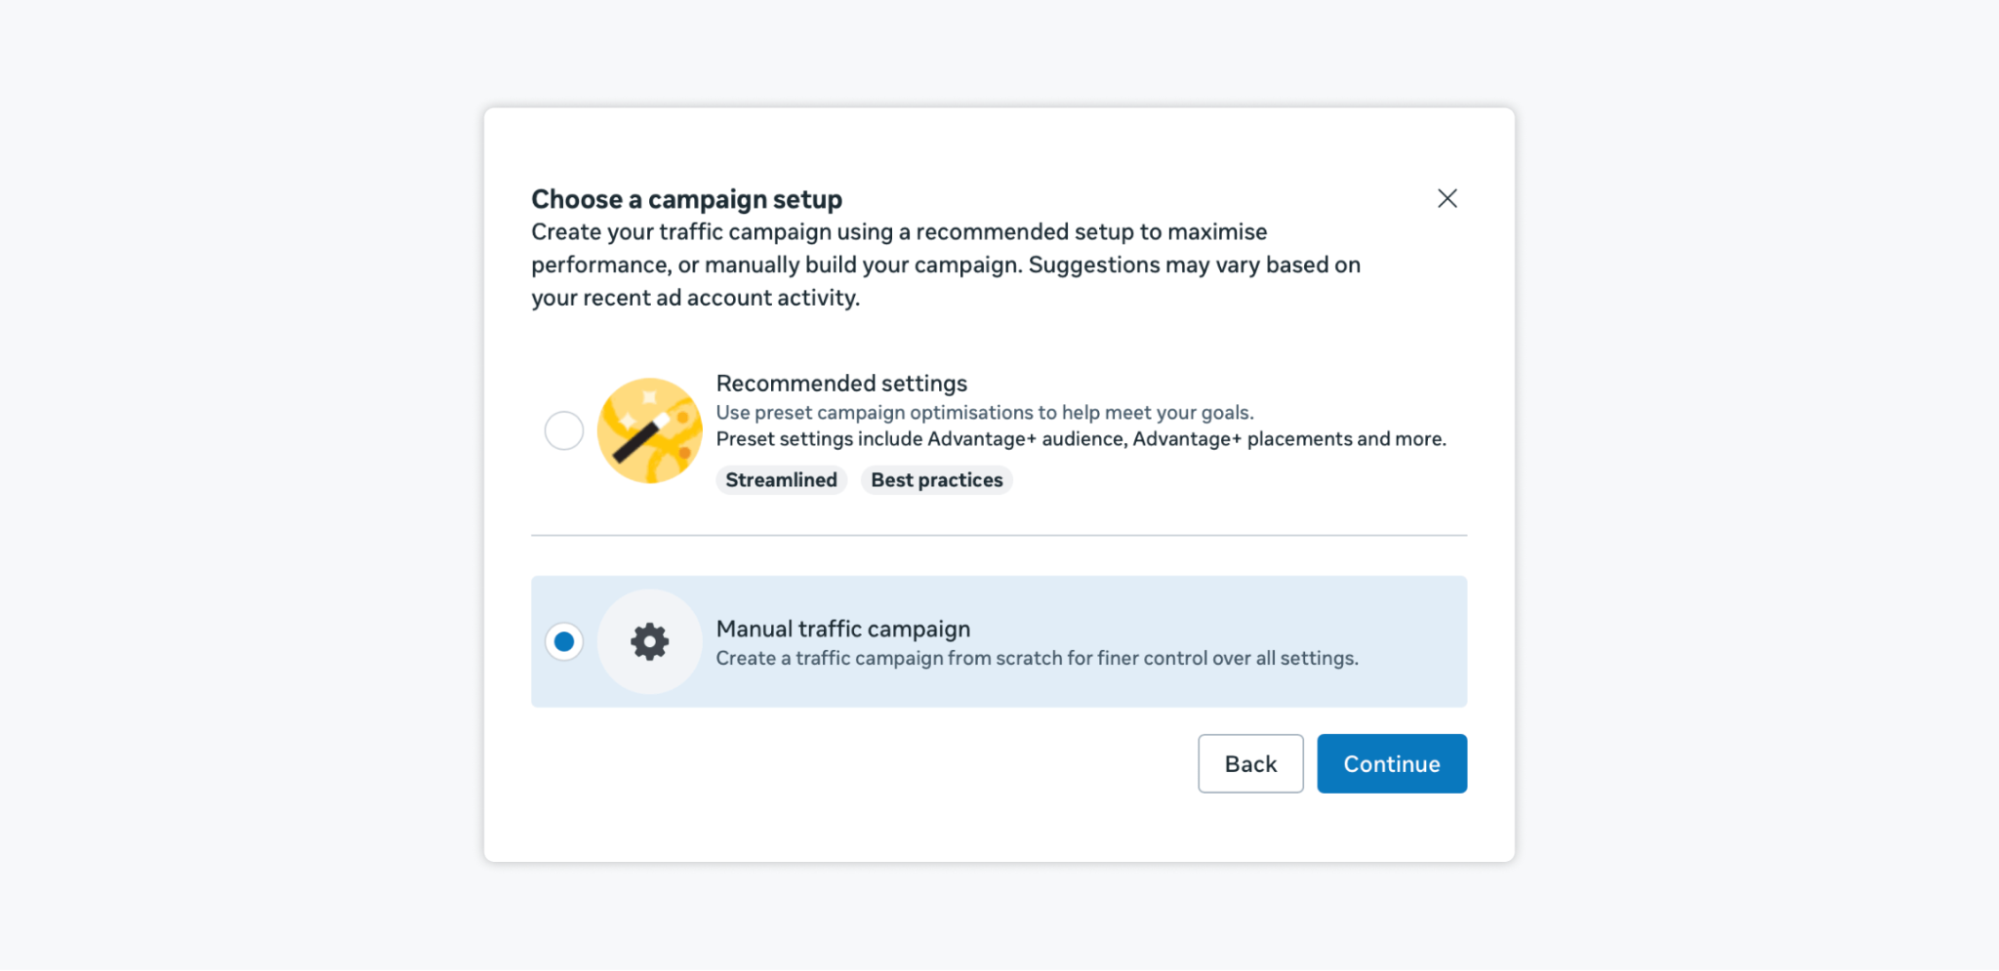Click the Streamlined tag
The width and height of the screenshot is (1999, 971).
pyautogui.click(x=781, y=480)
